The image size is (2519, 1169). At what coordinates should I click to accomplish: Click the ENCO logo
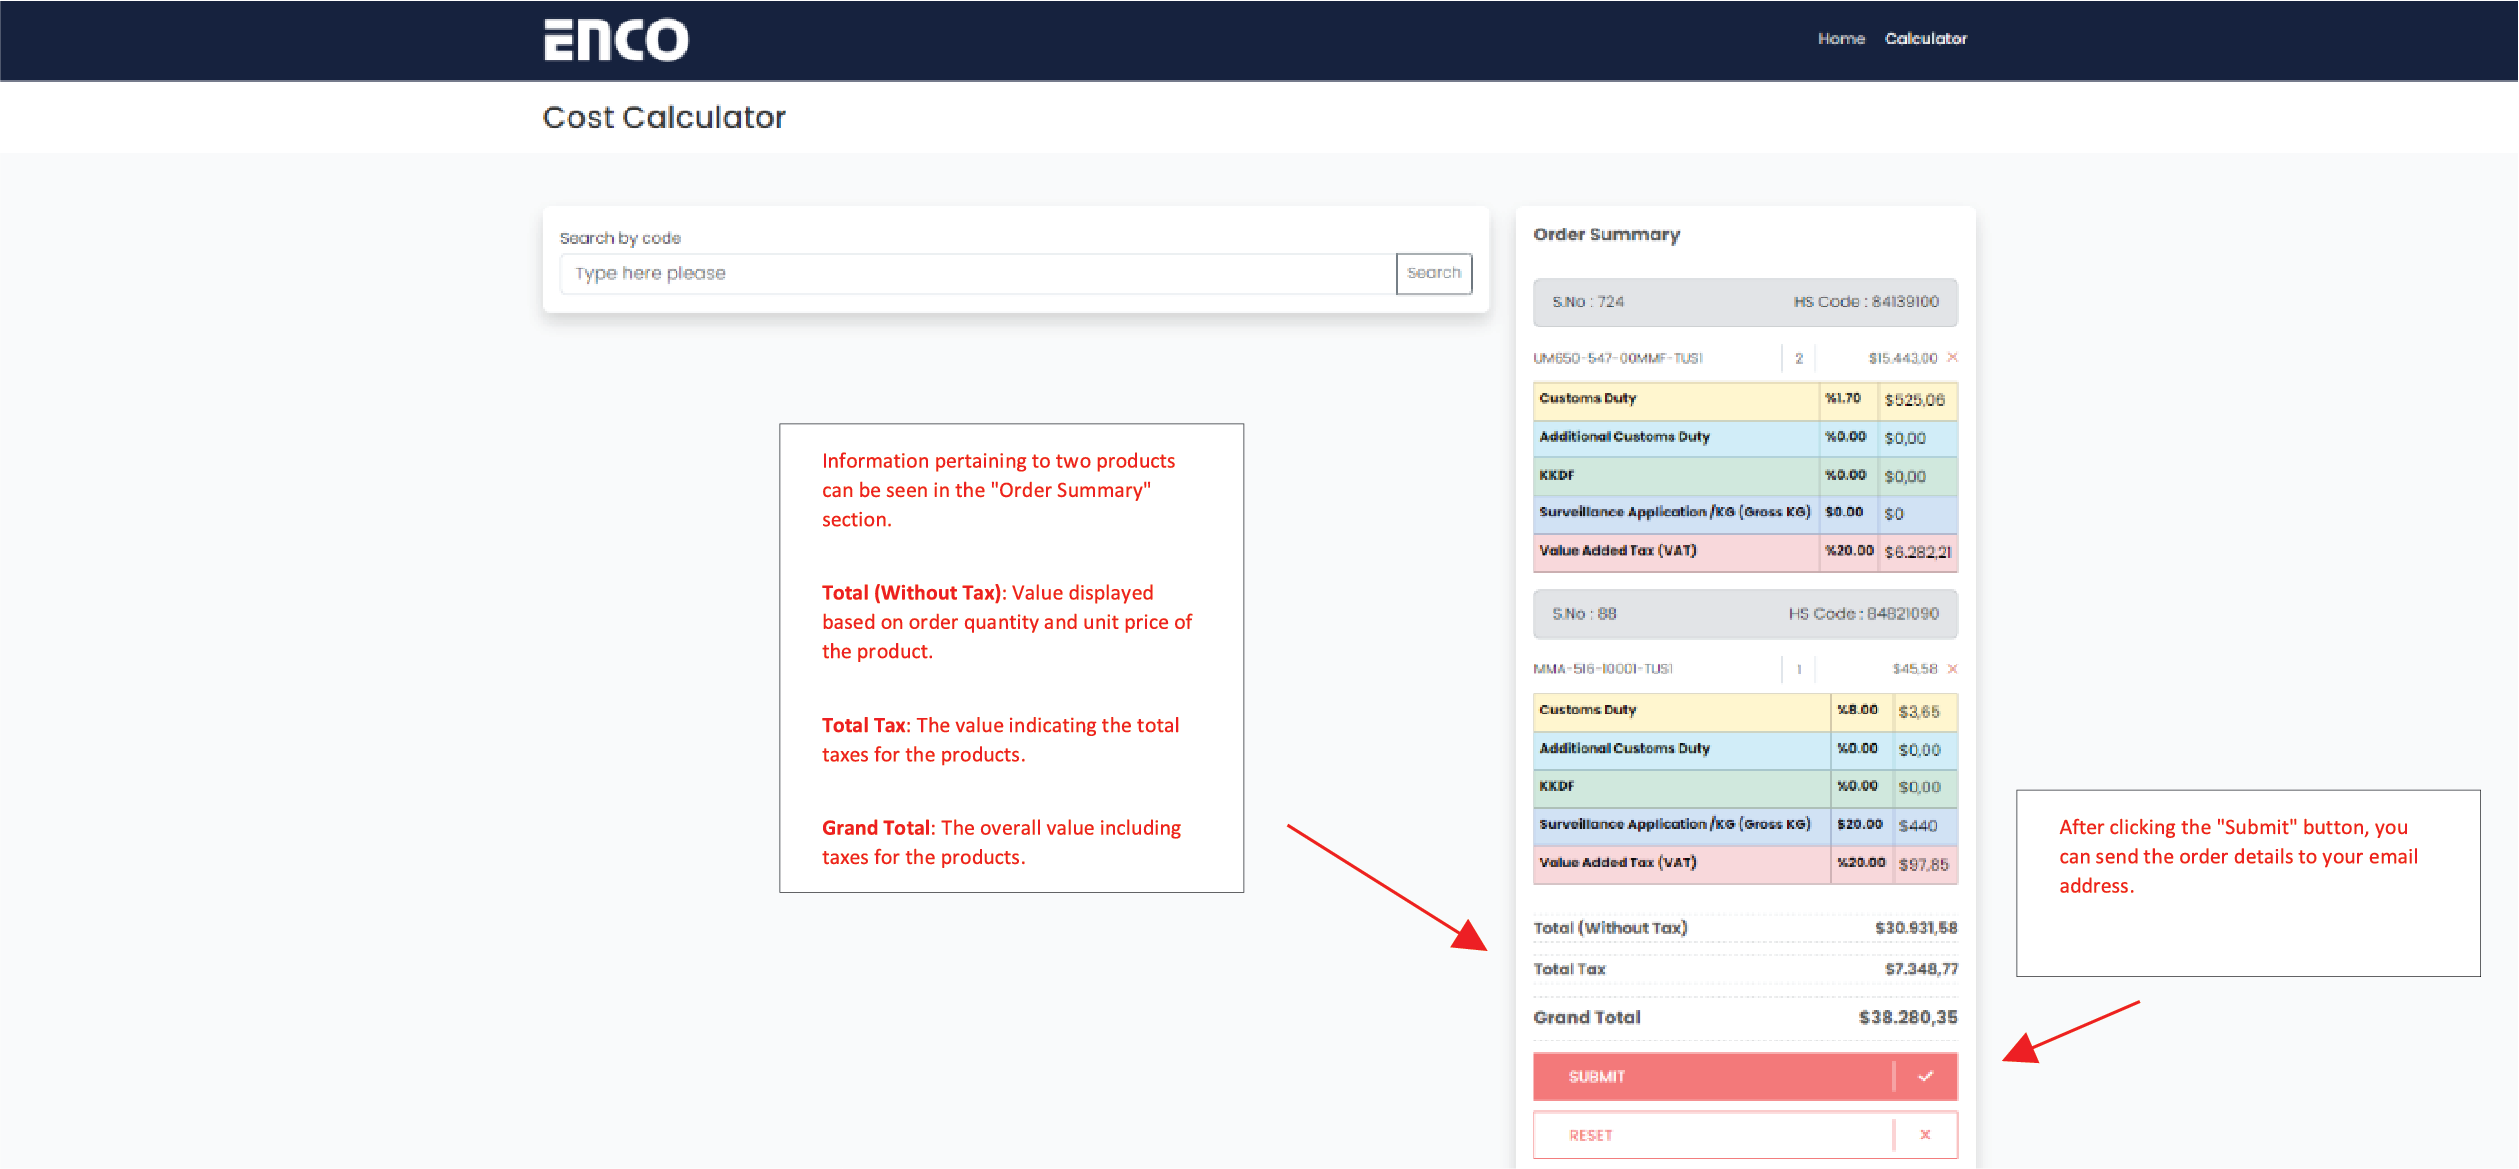click(616, 40)
